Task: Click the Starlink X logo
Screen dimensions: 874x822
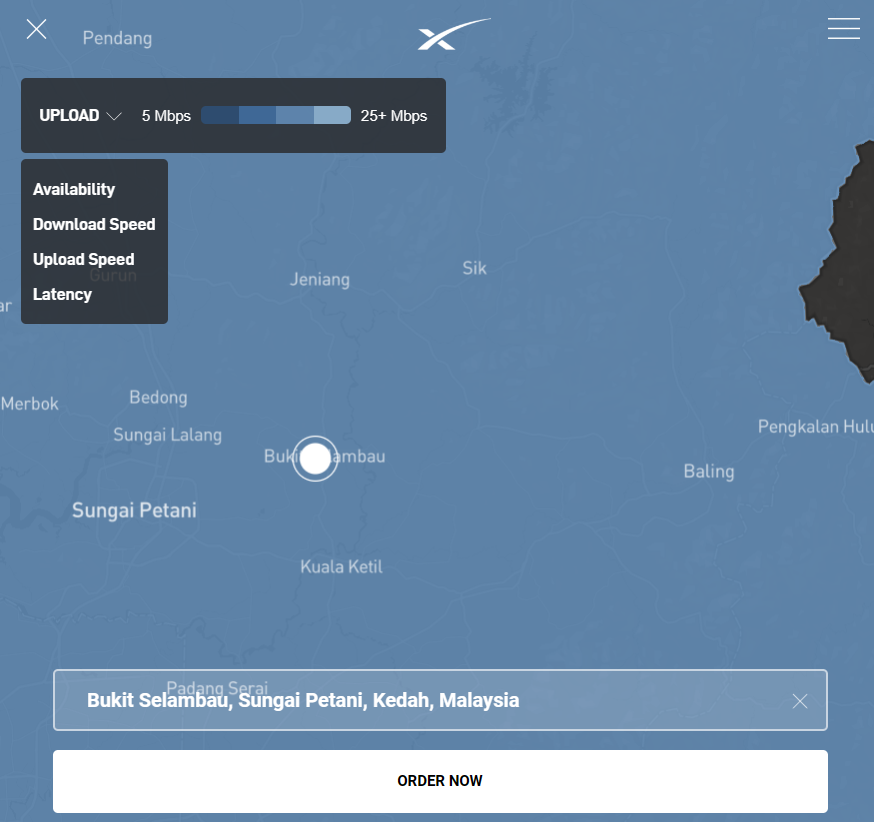Action: click(453, 34)
